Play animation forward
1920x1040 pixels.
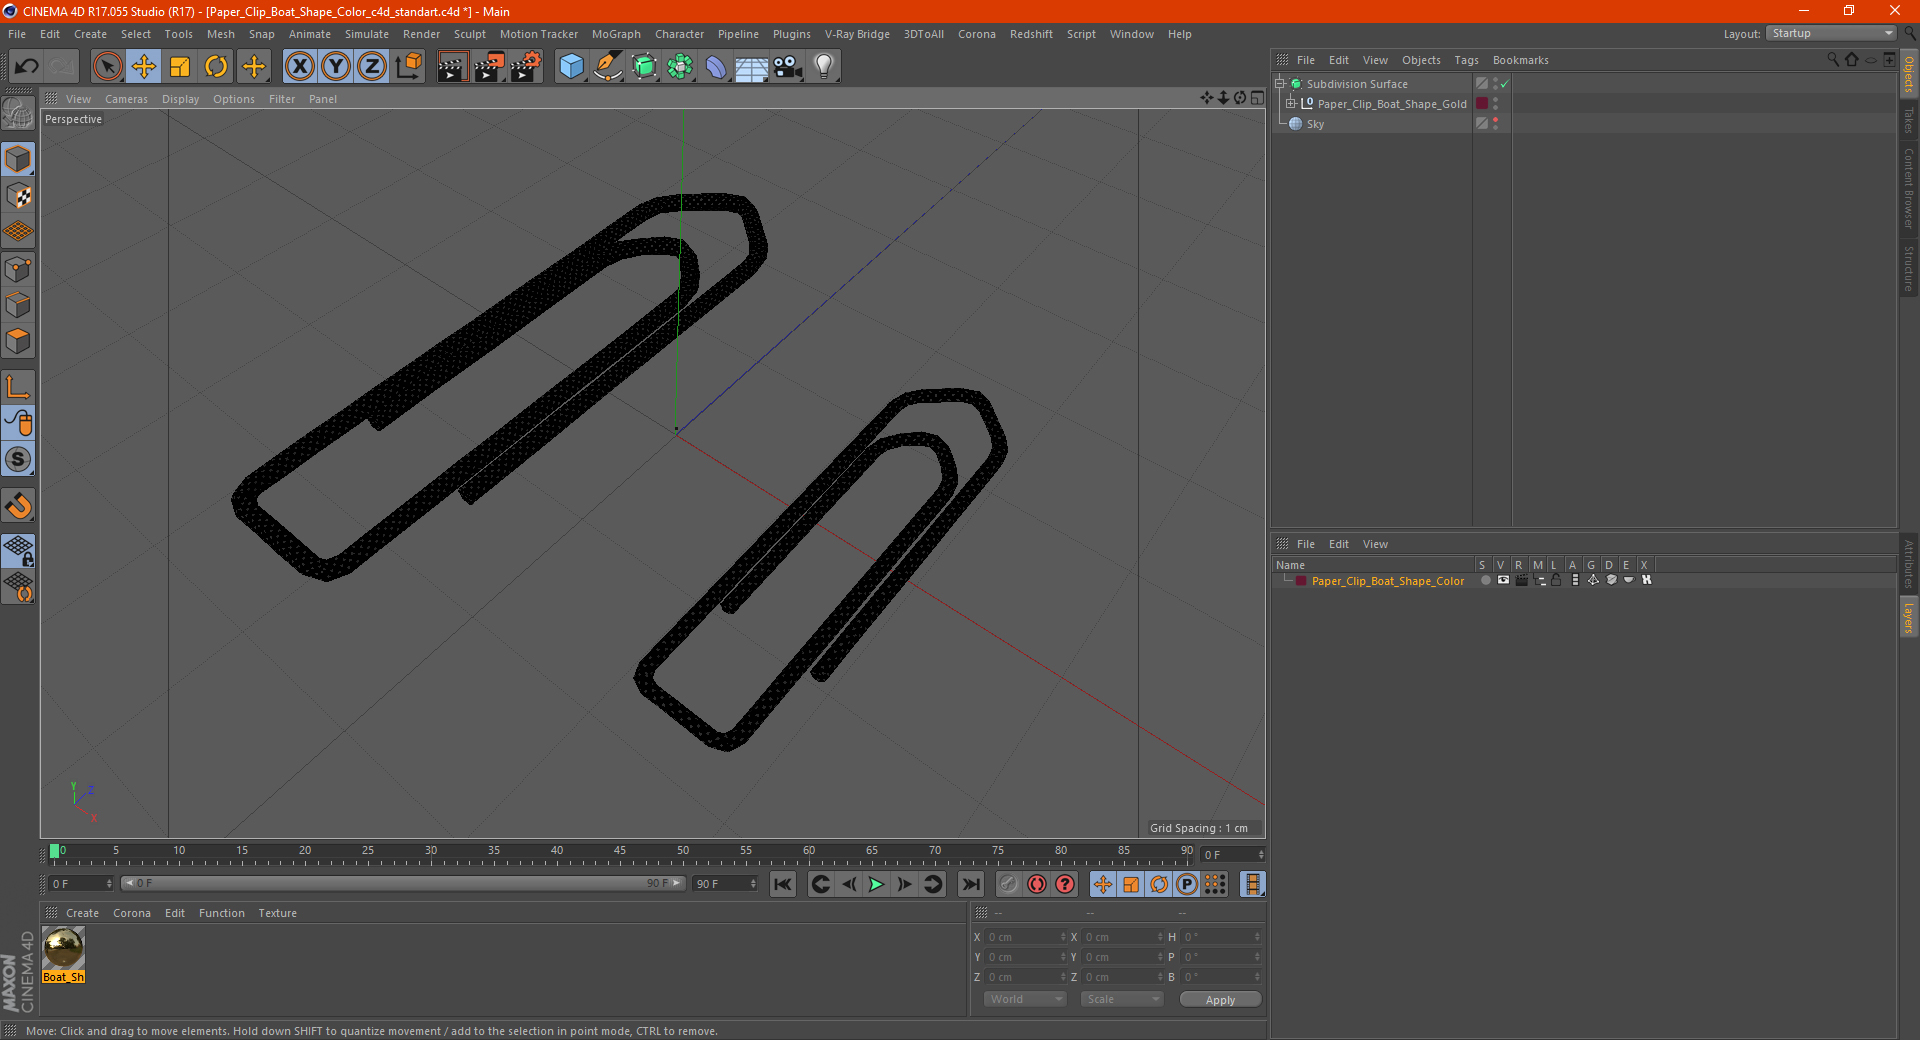[876, 884]
